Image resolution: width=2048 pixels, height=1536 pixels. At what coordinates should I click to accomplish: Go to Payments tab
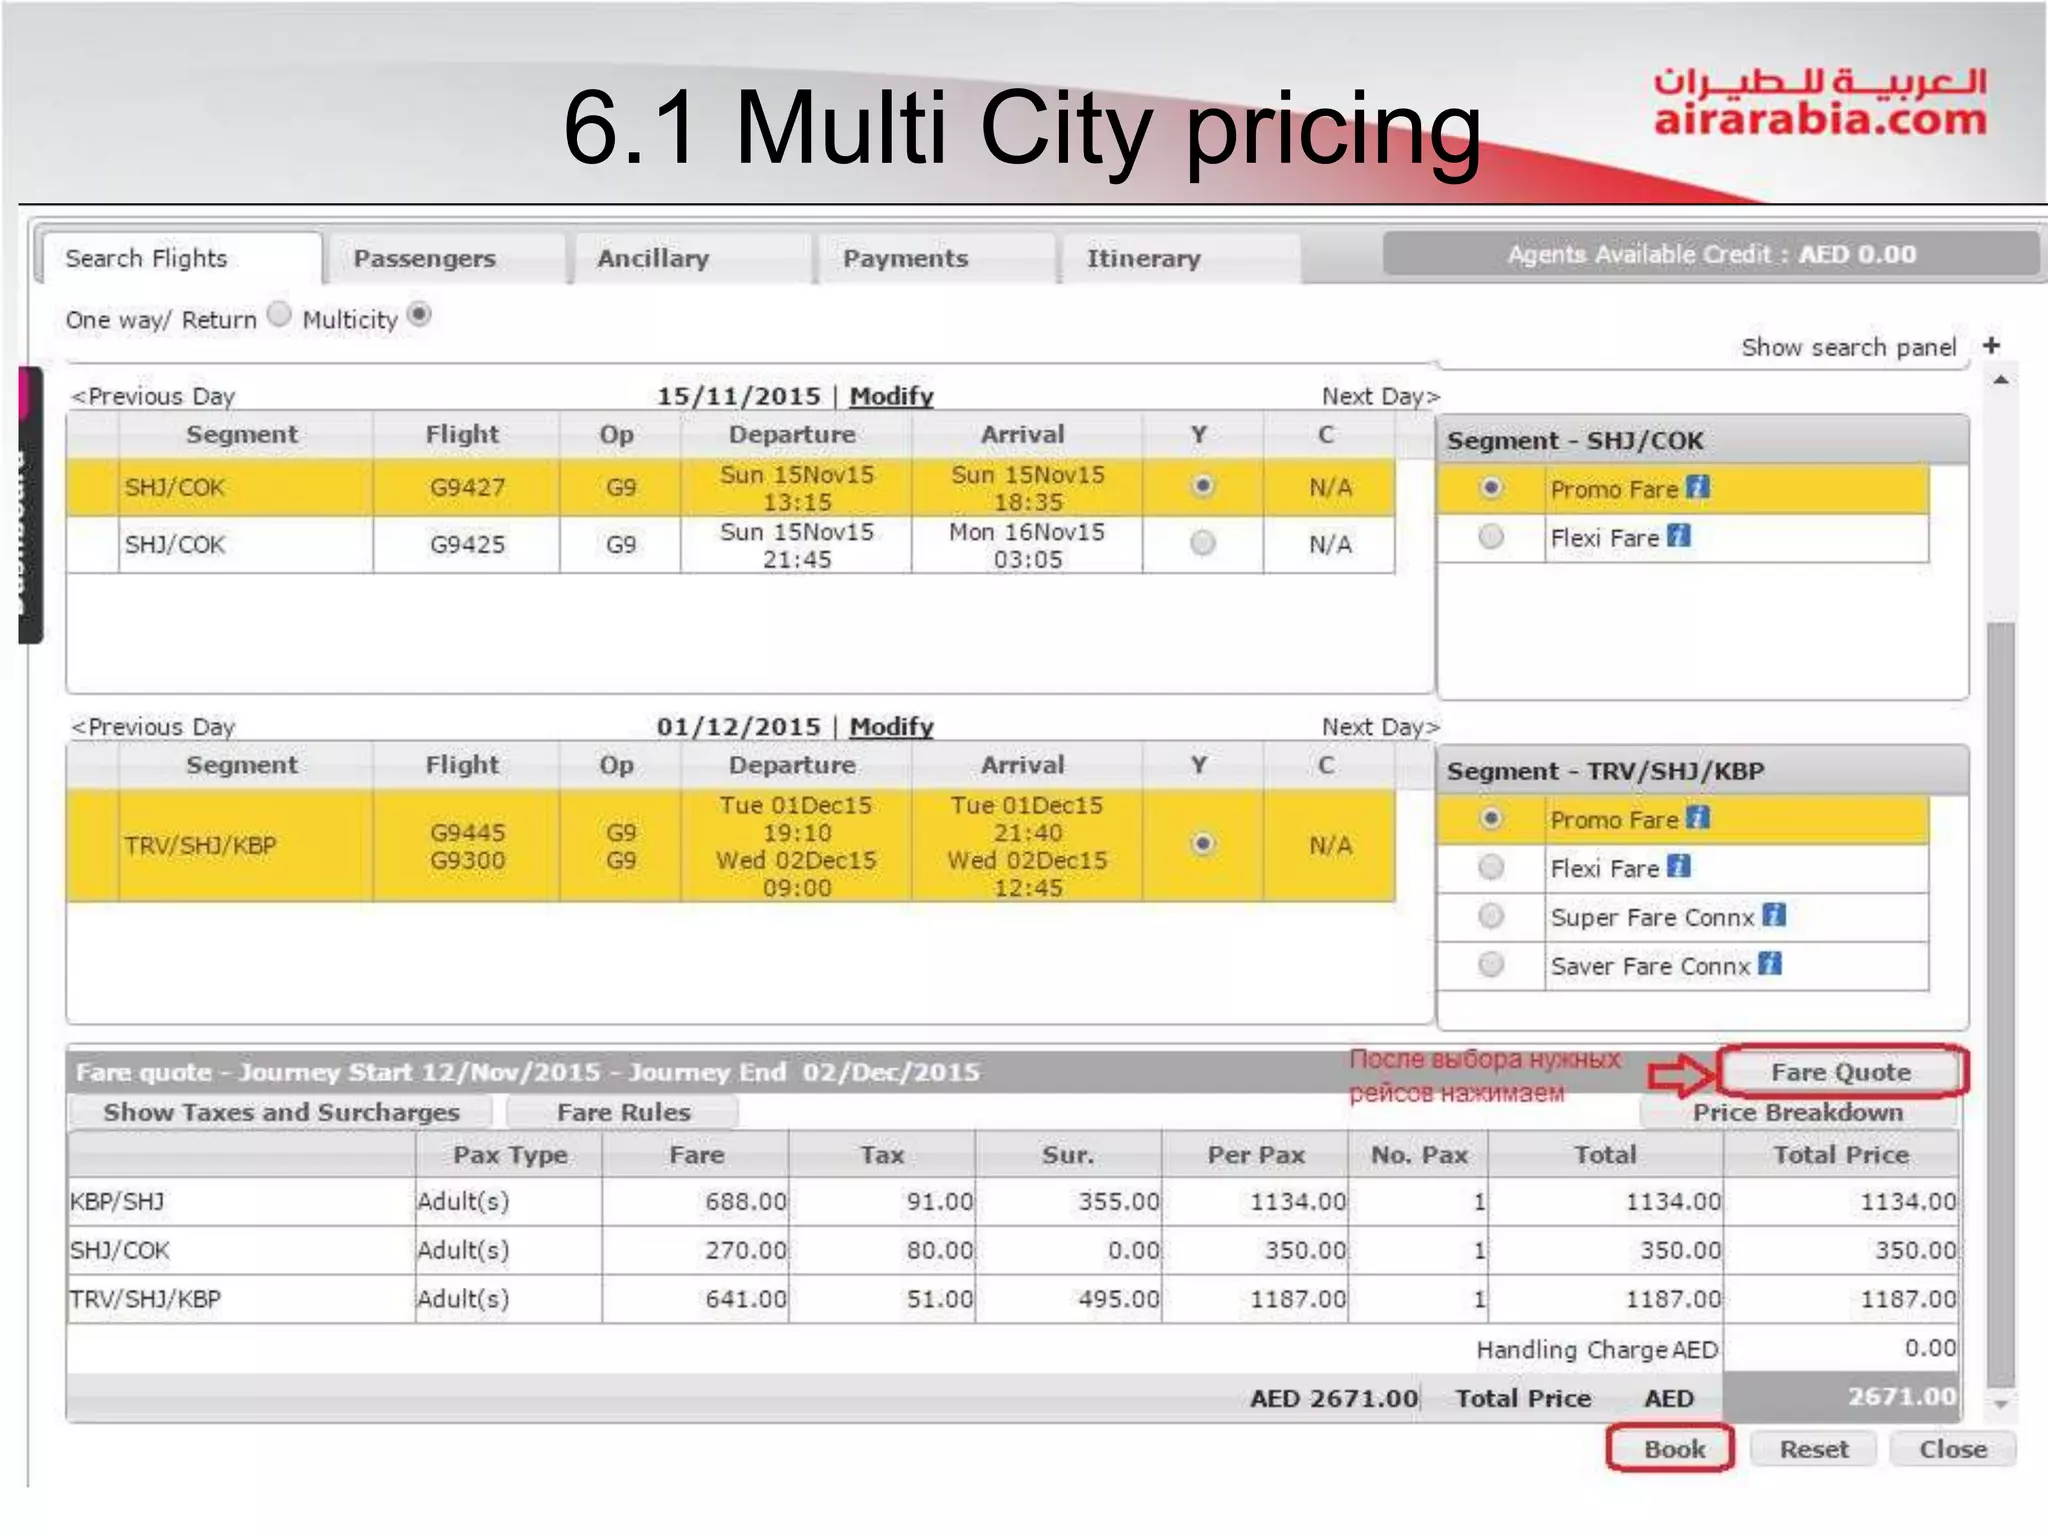[x=937, y=259]
